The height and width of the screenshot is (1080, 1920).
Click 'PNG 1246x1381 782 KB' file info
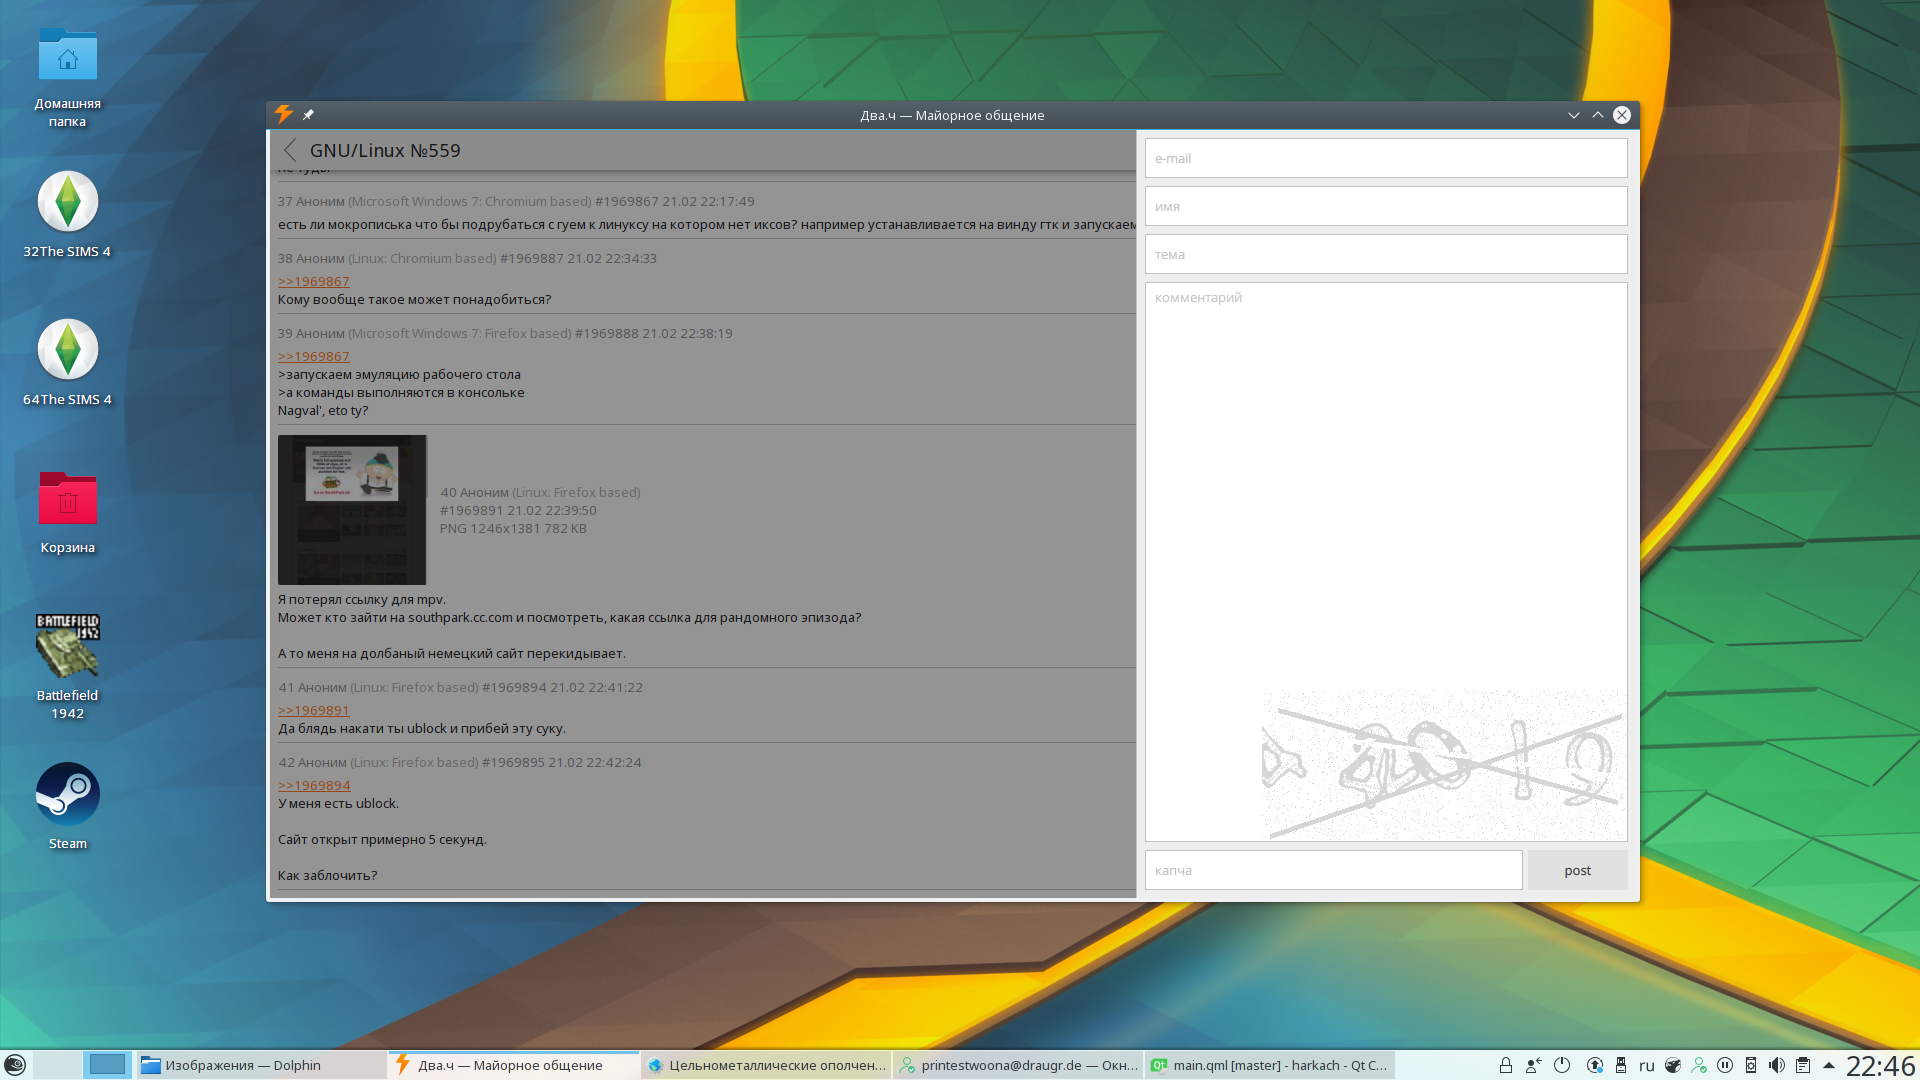click(x=513, y=528)
